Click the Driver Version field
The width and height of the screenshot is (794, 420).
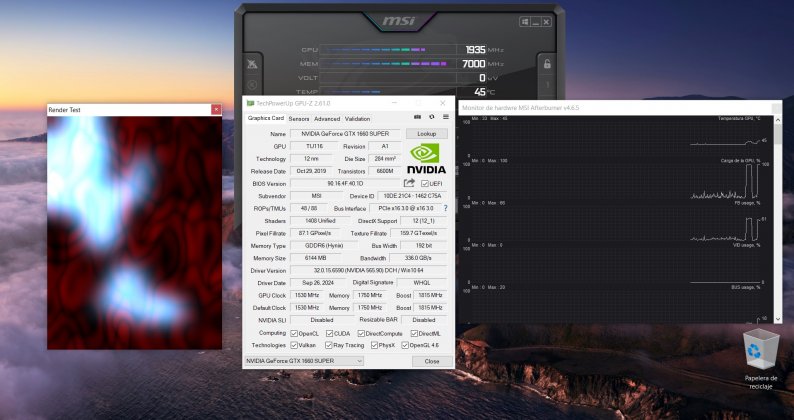point(369,271)
